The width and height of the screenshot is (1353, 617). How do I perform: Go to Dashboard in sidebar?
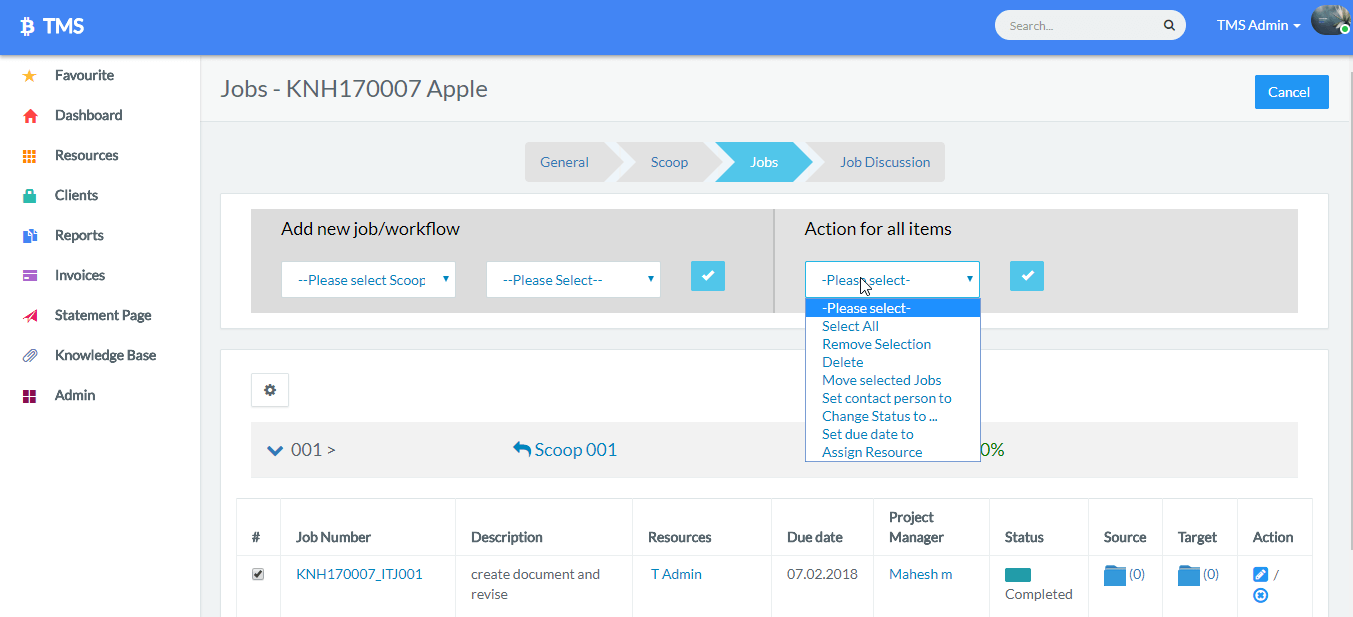pos(88,115)
